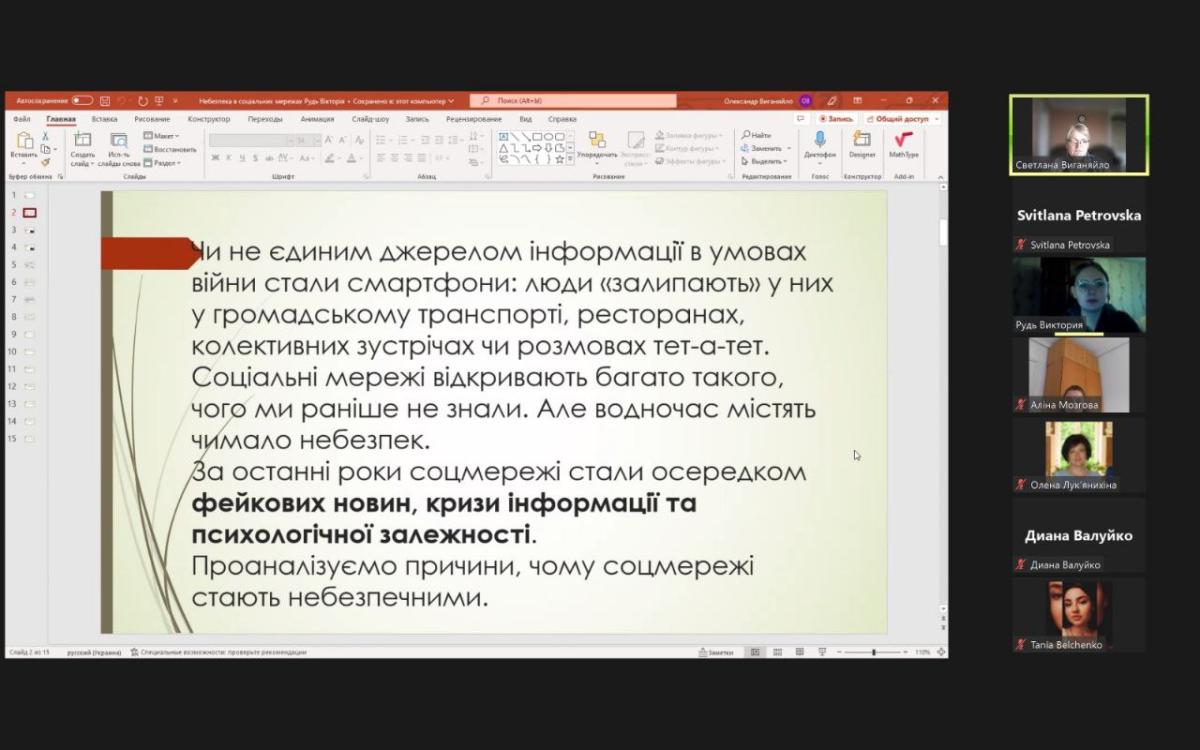Click the Save icon in title bar

[105, 101]
